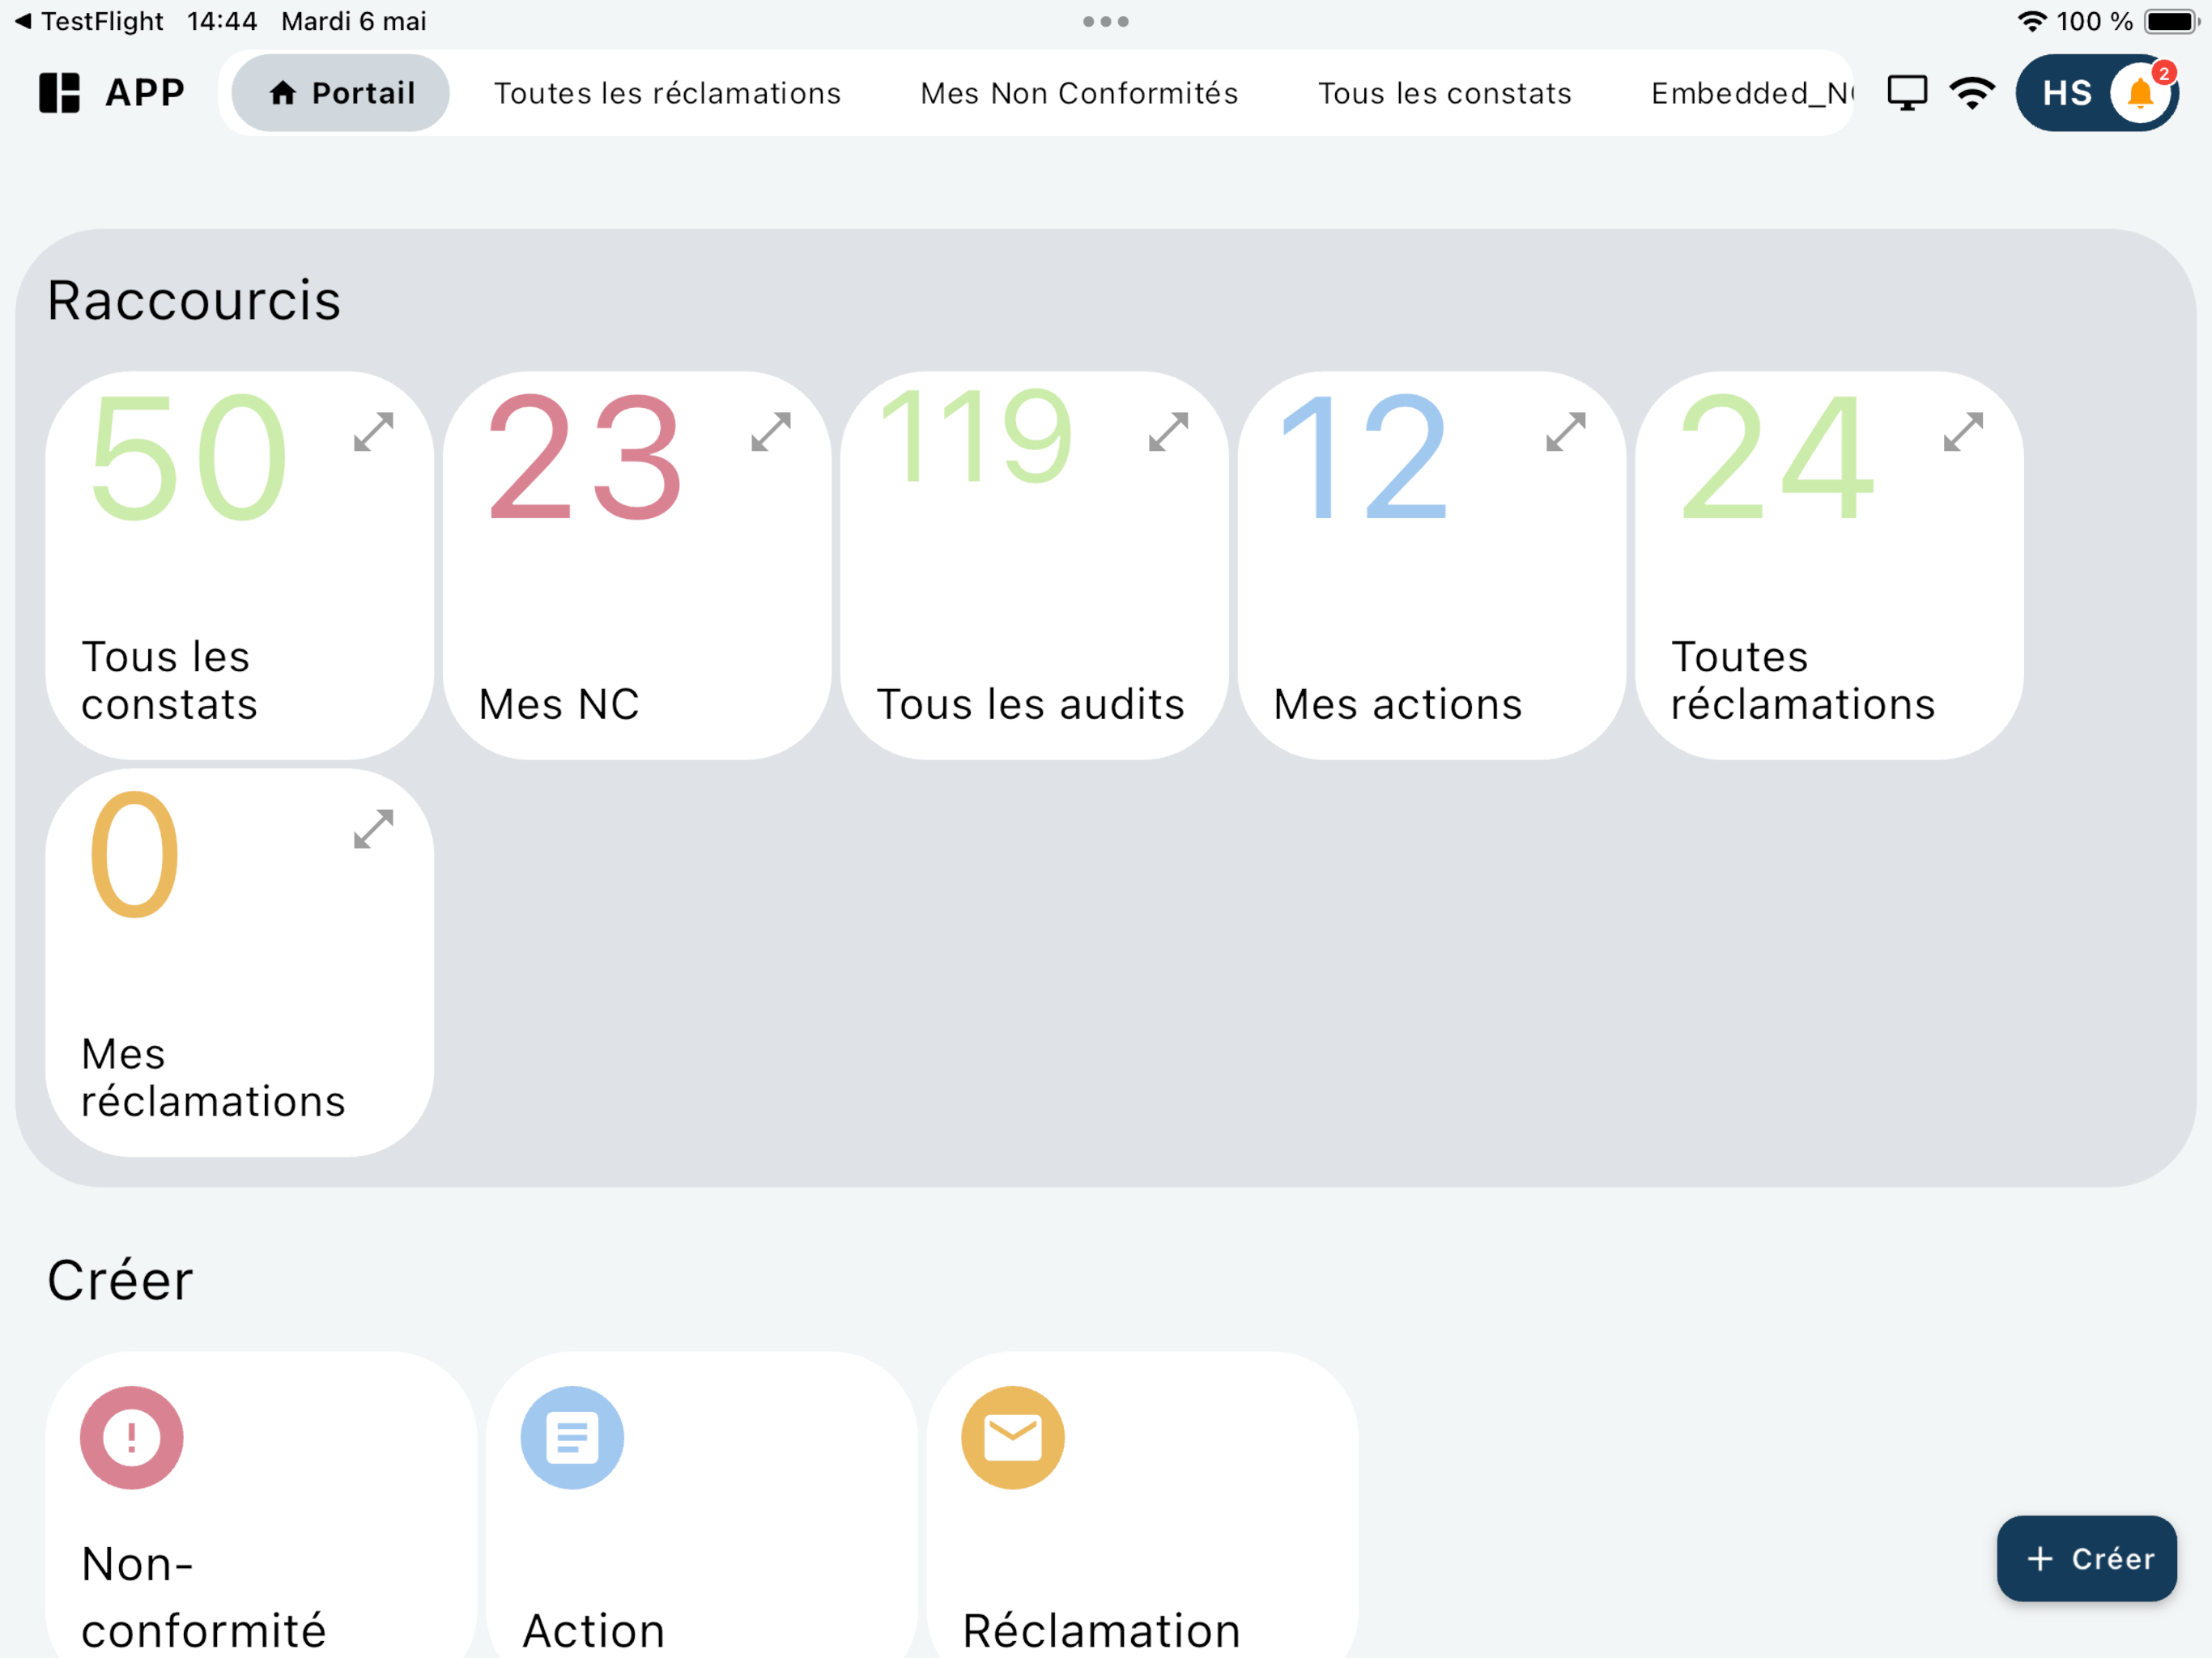The width and height of the screenshot is (2212, 1658).
Task: Open Tous les audits shortcut showing 119
Action: coord(1034,566)
